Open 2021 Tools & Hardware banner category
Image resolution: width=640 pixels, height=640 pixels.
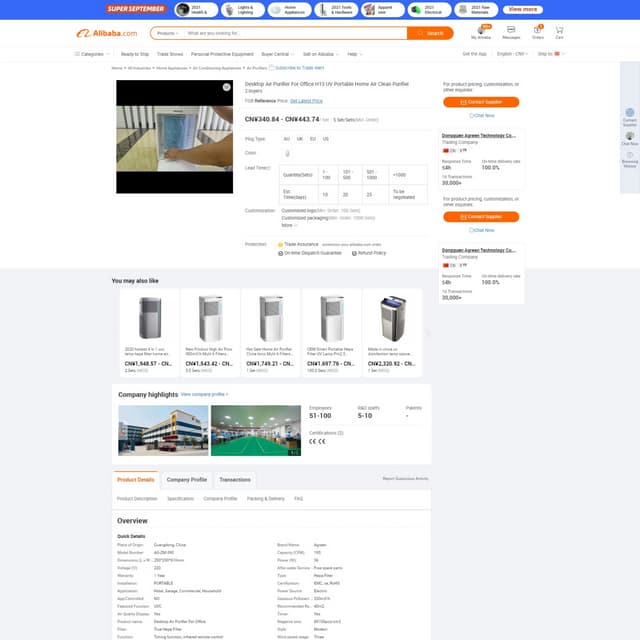tap(336, 9)
